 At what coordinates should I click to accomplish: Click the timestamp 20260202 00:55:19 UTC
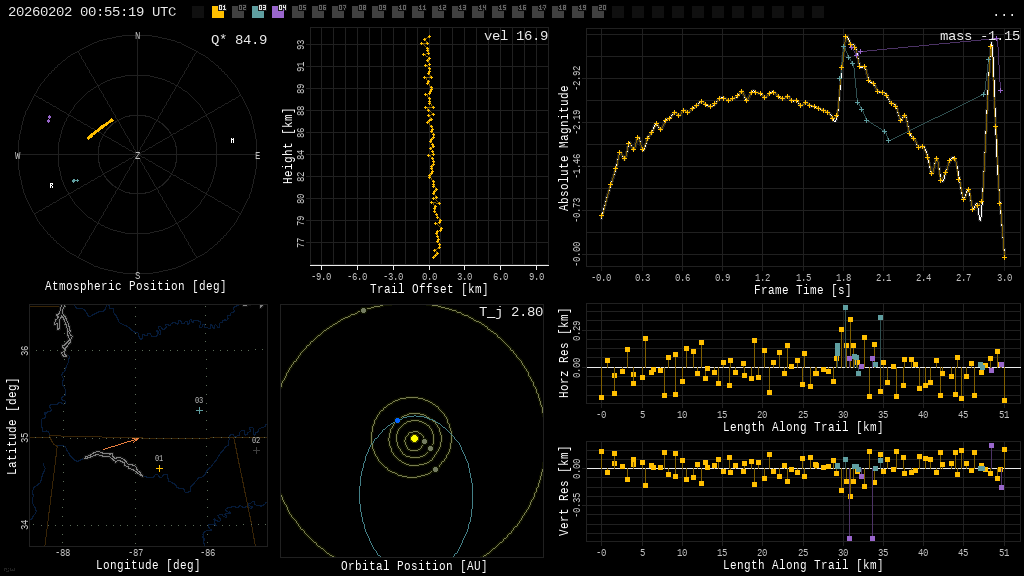[92, 12]
